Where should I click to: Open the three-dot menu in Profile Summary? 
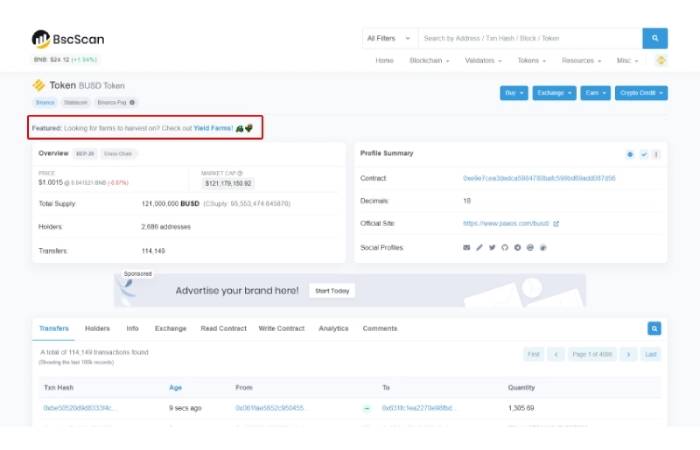point(656,154)
